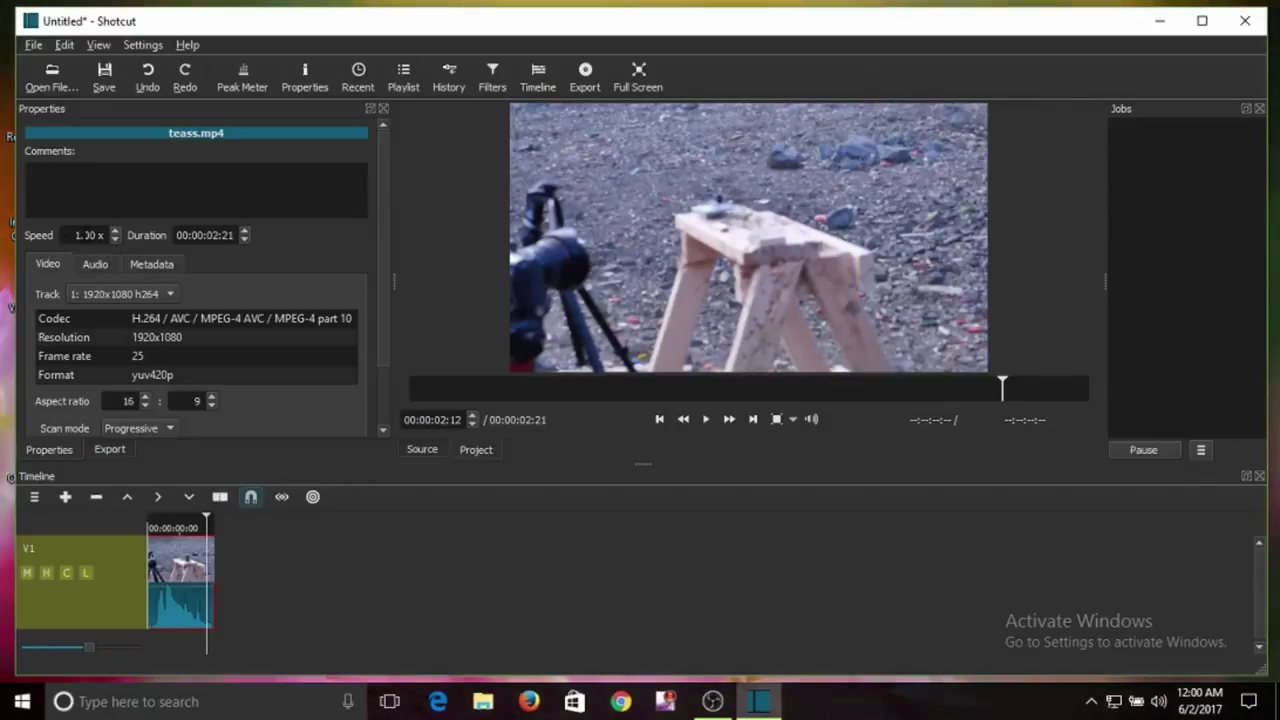Toggle timeline snapping magnet
This screenshot has width=1280, height=720.
251,497
